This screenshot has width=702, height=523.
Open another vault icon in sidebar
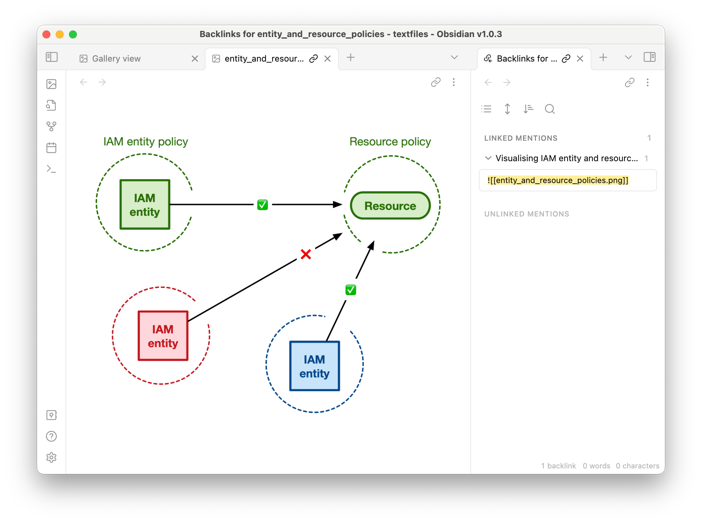pos(51,415)
